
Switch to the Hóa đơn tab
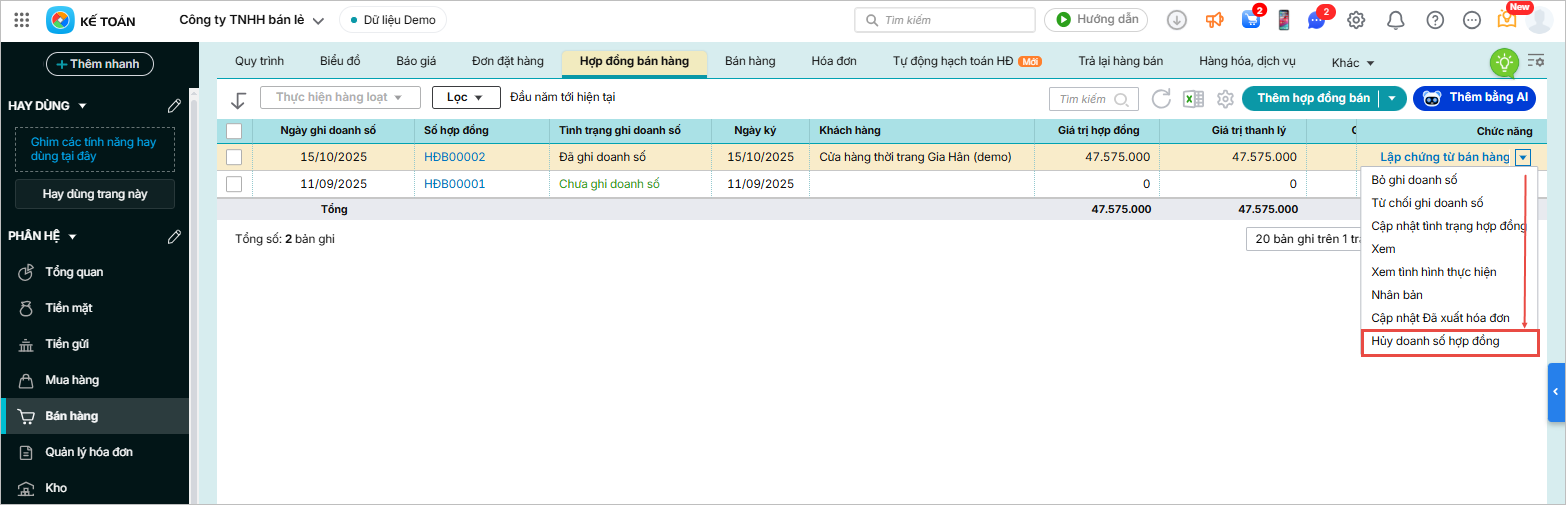[833, 61]
